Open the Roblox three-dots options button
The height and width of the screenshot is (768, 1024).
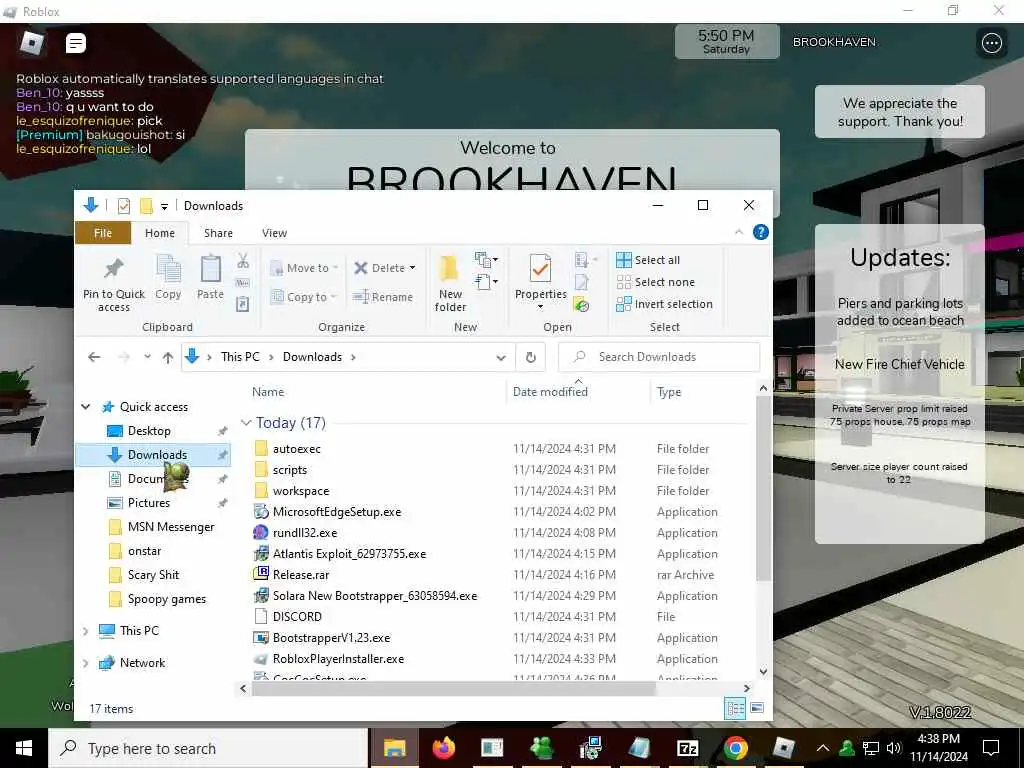point(991,43)
